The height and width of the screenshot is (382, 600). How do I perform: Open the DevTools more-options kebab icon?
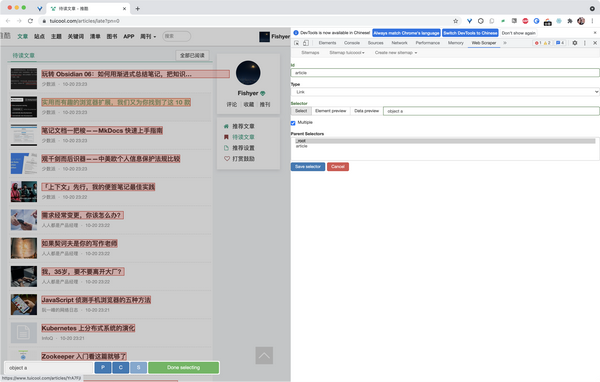click(x=585, y=43)
